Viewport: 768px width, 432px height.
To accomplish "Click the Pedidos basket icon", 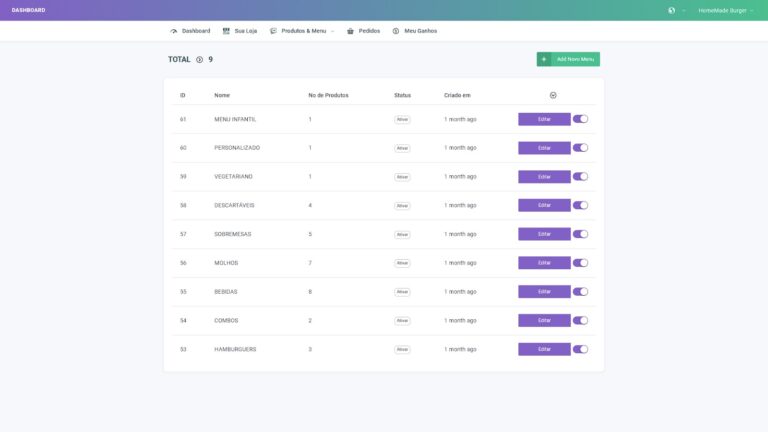I will click(x=350, y=31).
